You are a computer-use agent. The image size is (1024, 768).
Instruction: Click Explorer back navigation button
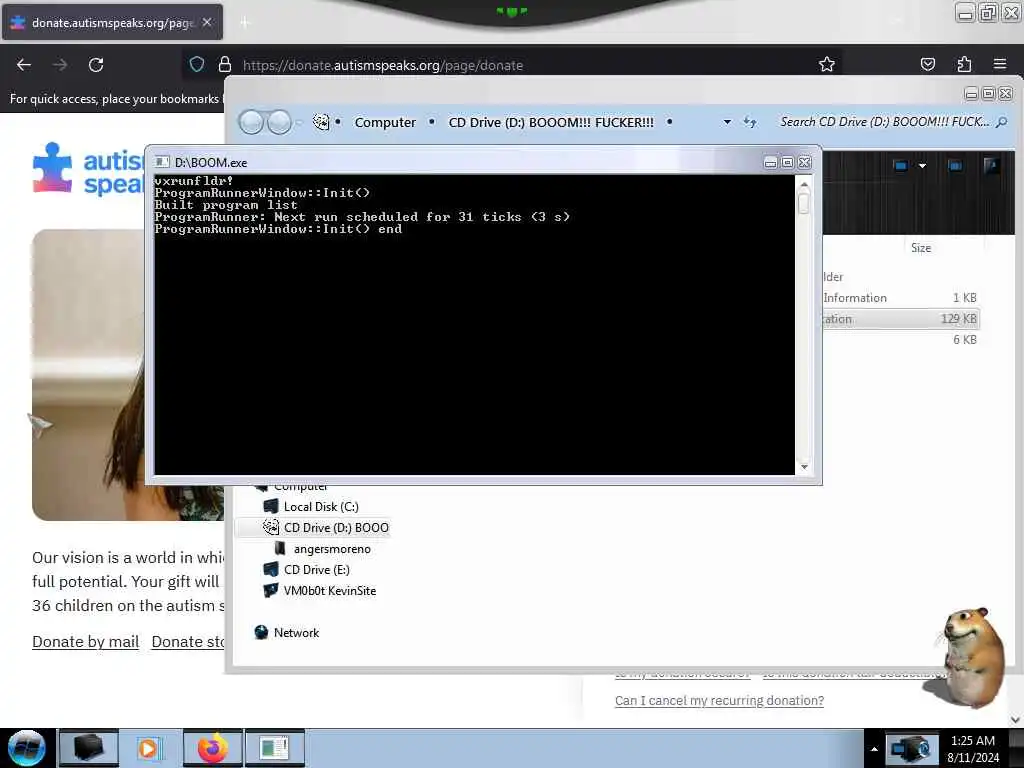pyautogui.click(x=251, y=122)
